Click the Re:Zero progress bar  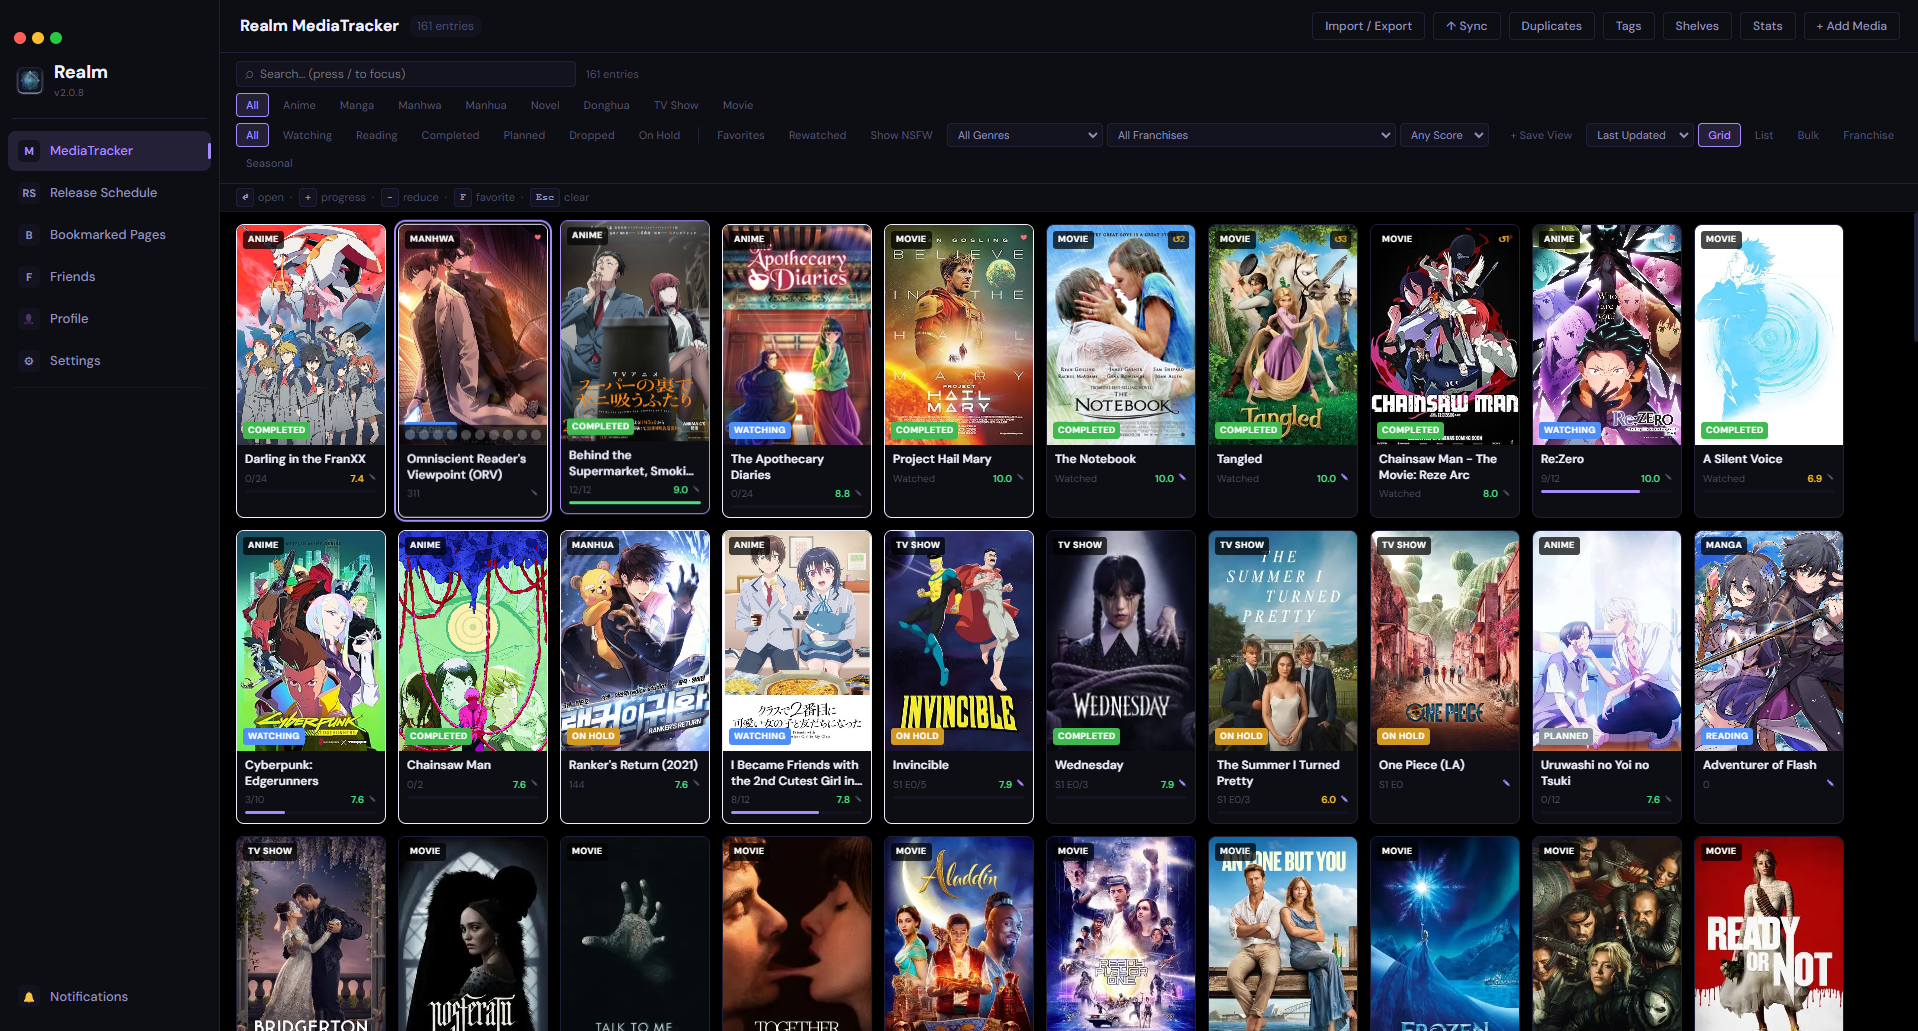click(1606, 492)
